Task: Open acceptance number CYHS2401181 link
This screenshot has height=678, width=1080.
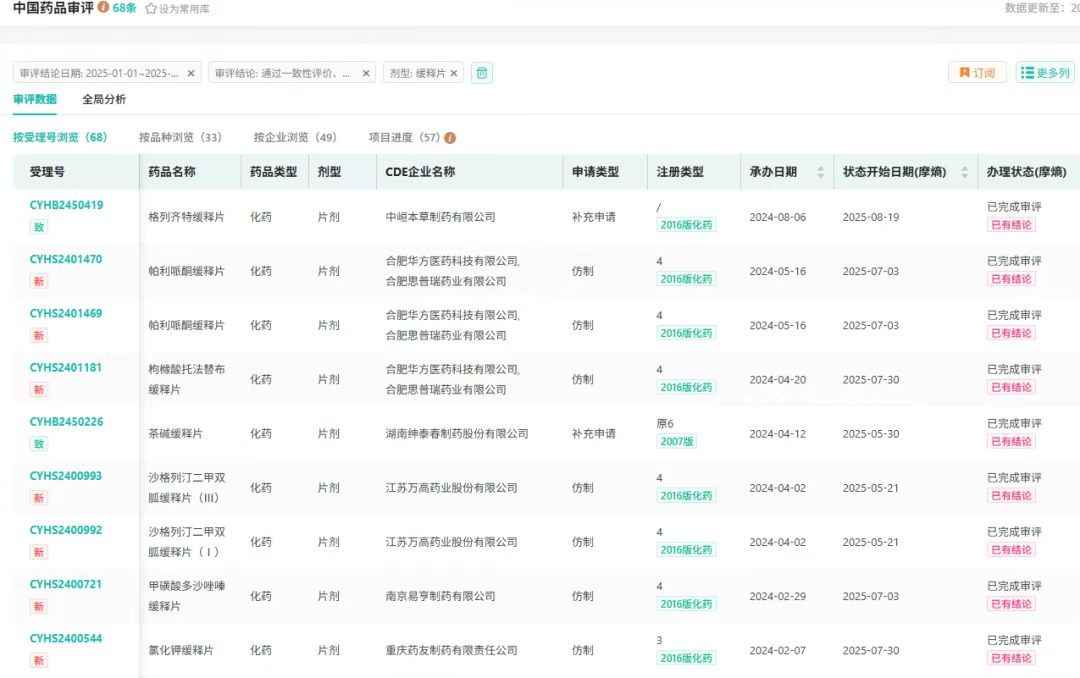Action: tap(66, 367)
